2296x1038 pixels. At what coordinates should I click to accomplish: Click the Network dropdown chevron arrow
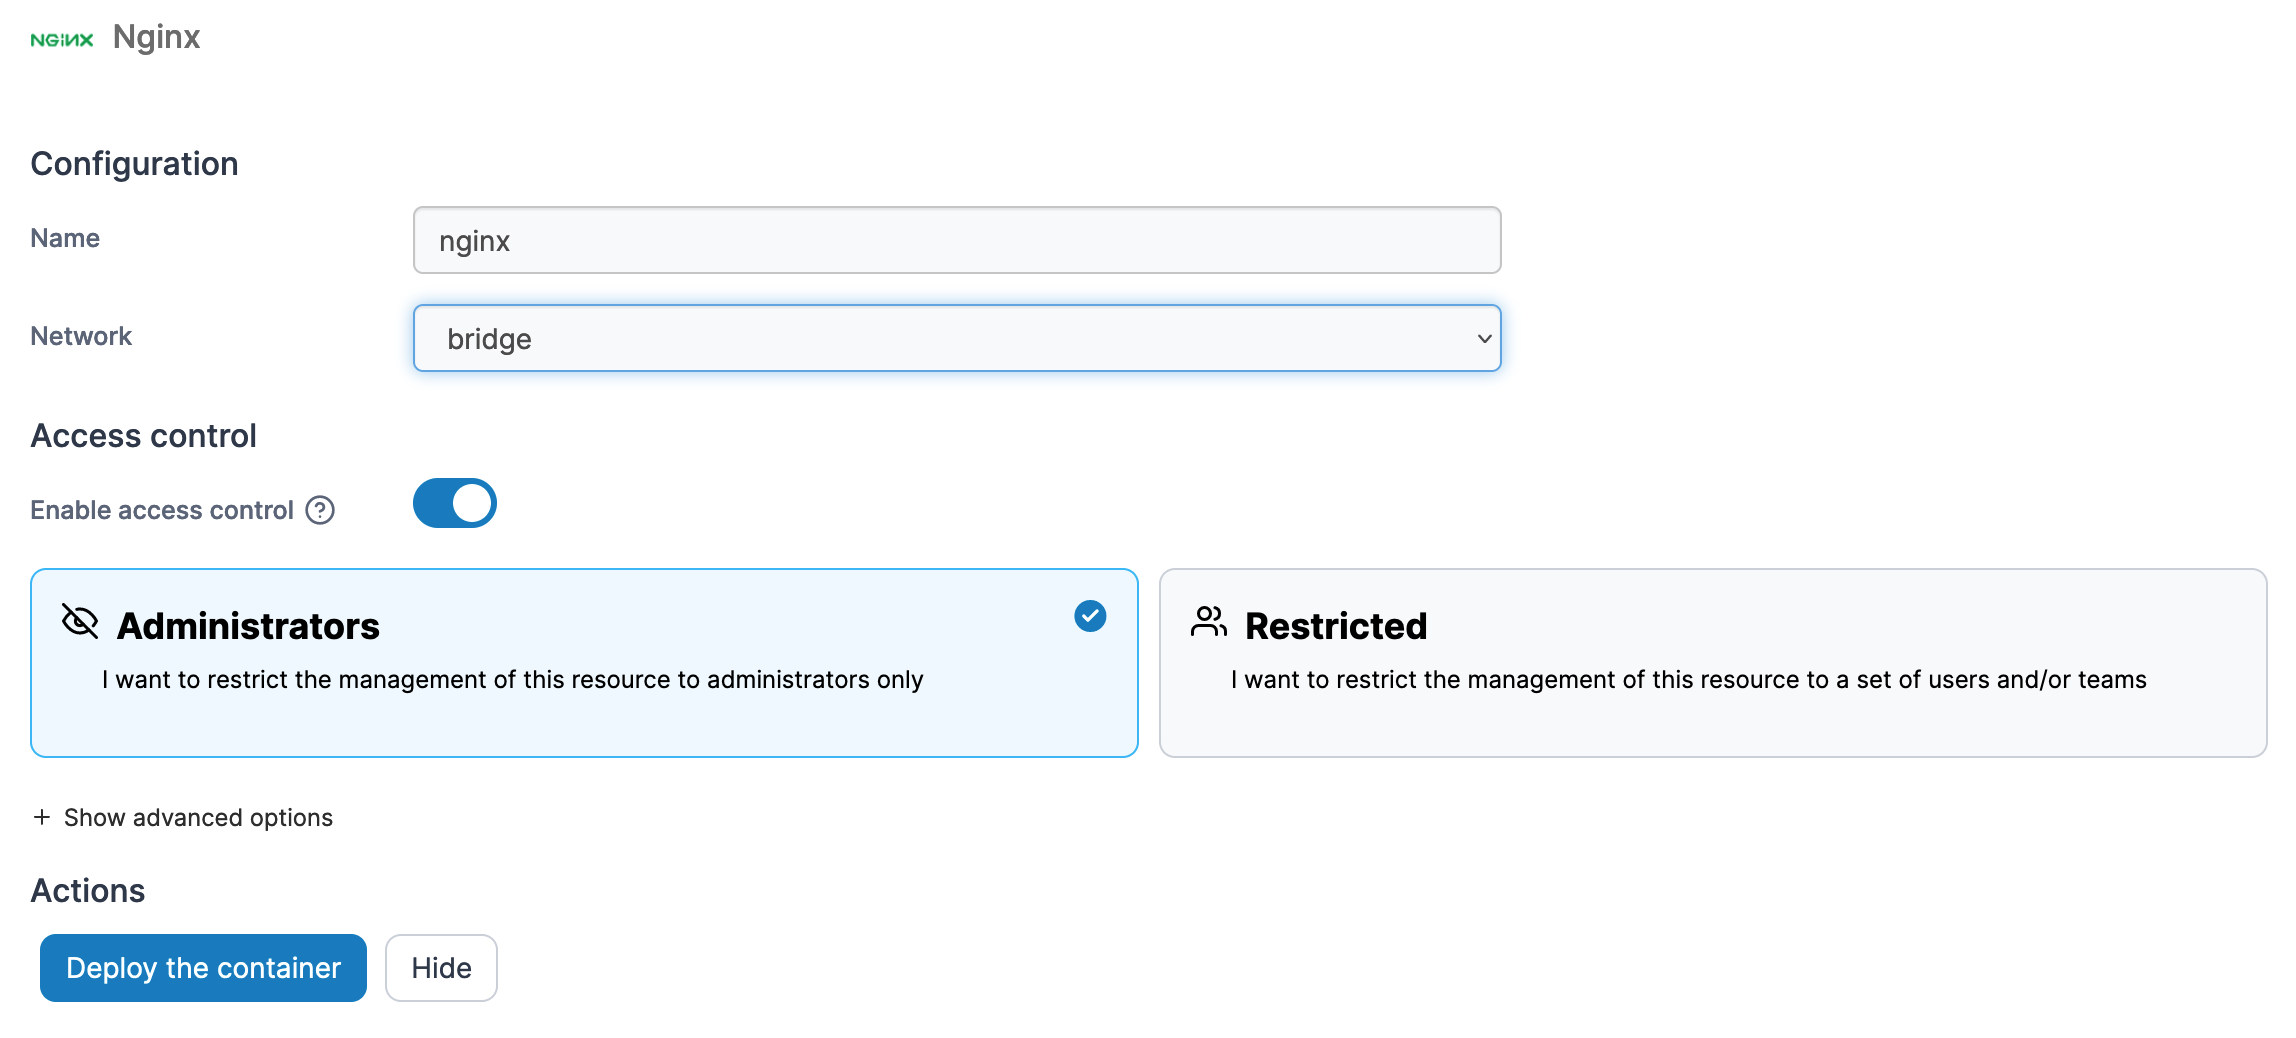point(1484,339)
